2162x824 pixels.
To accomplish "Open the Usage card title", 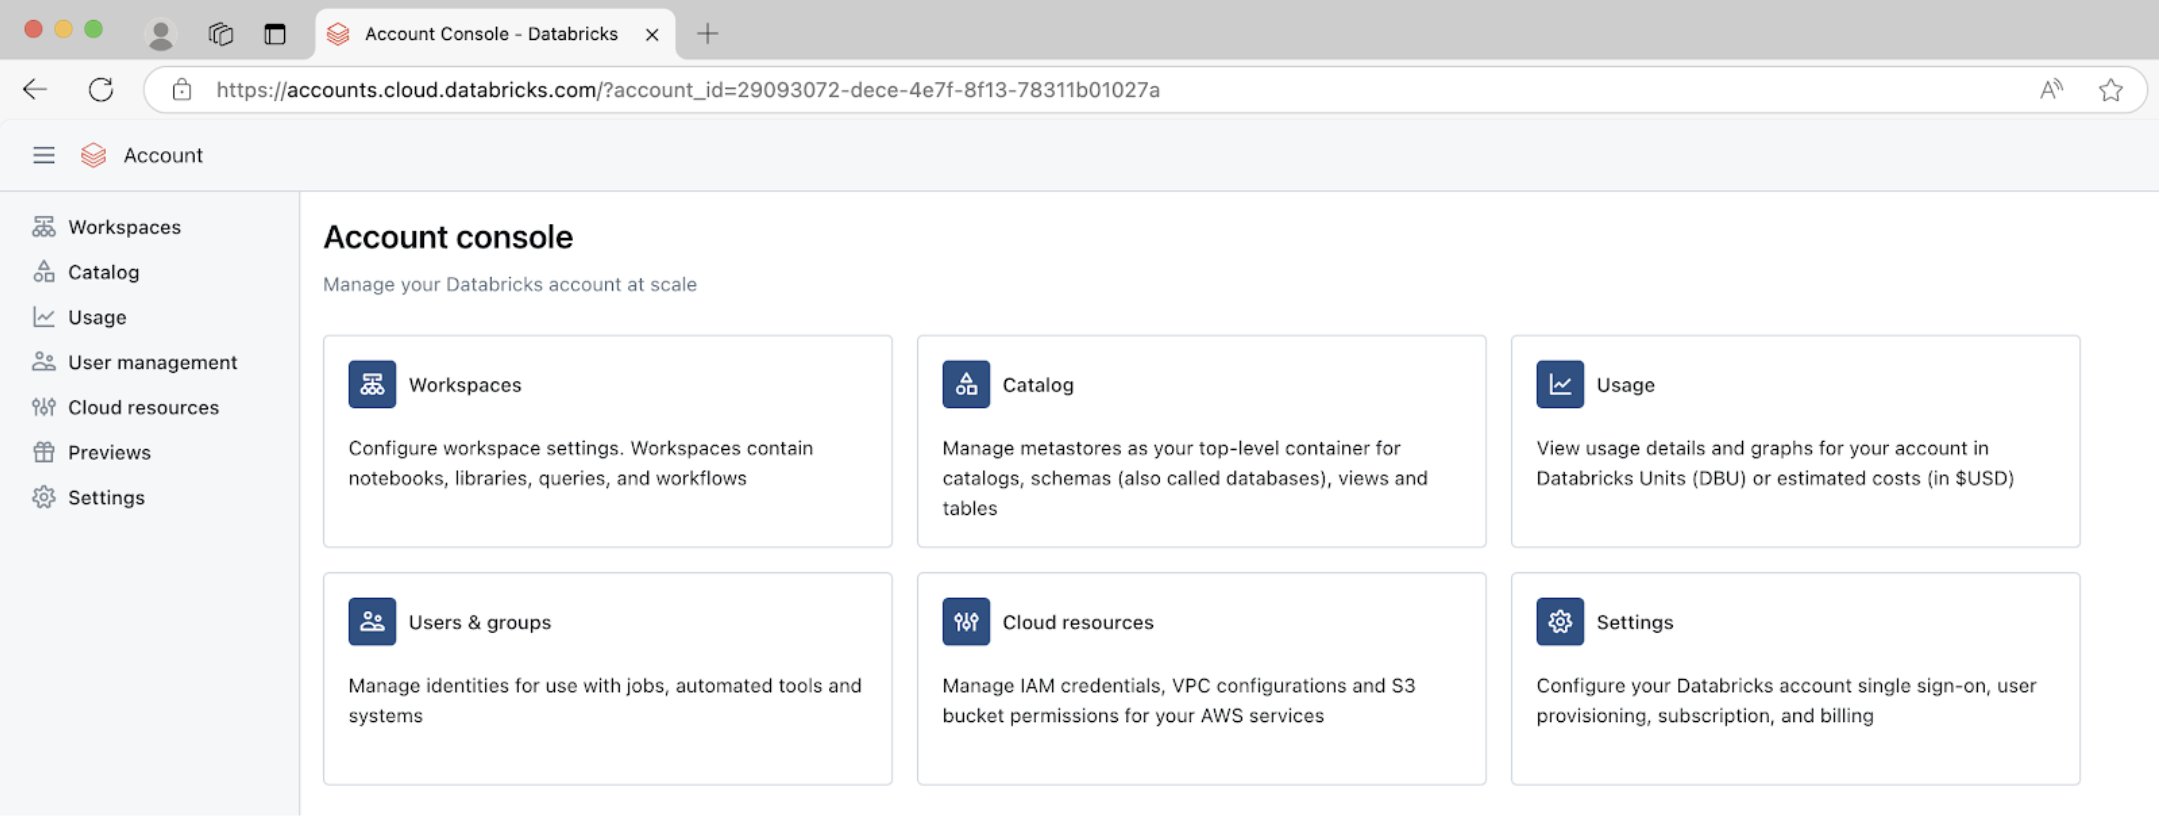I will coord(1625,385).
